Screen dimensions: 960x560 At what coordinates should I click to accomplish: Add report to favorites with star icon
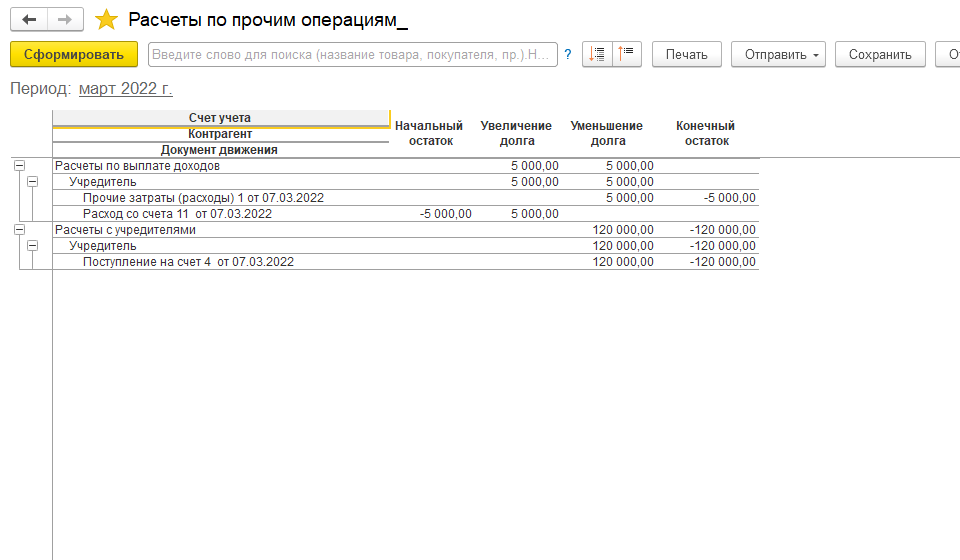(x=106, y=20)
